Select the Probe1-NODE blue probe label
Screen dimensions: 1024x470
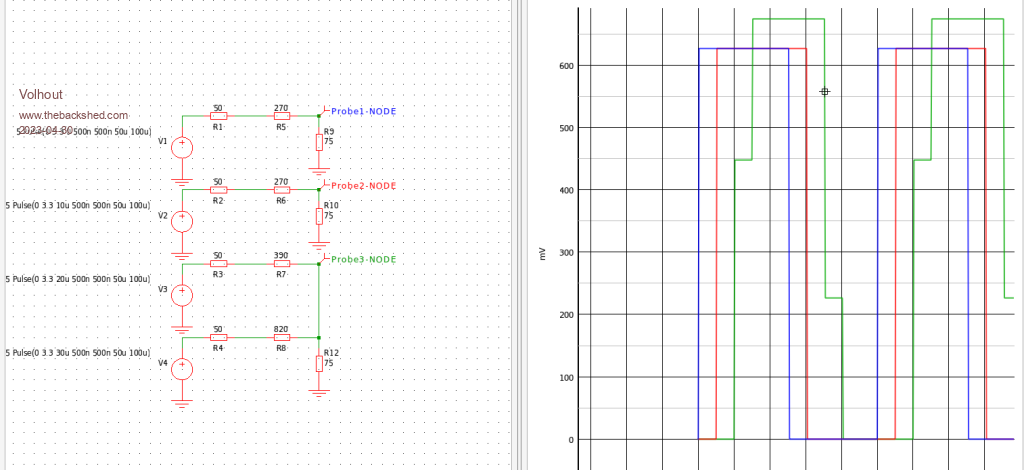363,112
